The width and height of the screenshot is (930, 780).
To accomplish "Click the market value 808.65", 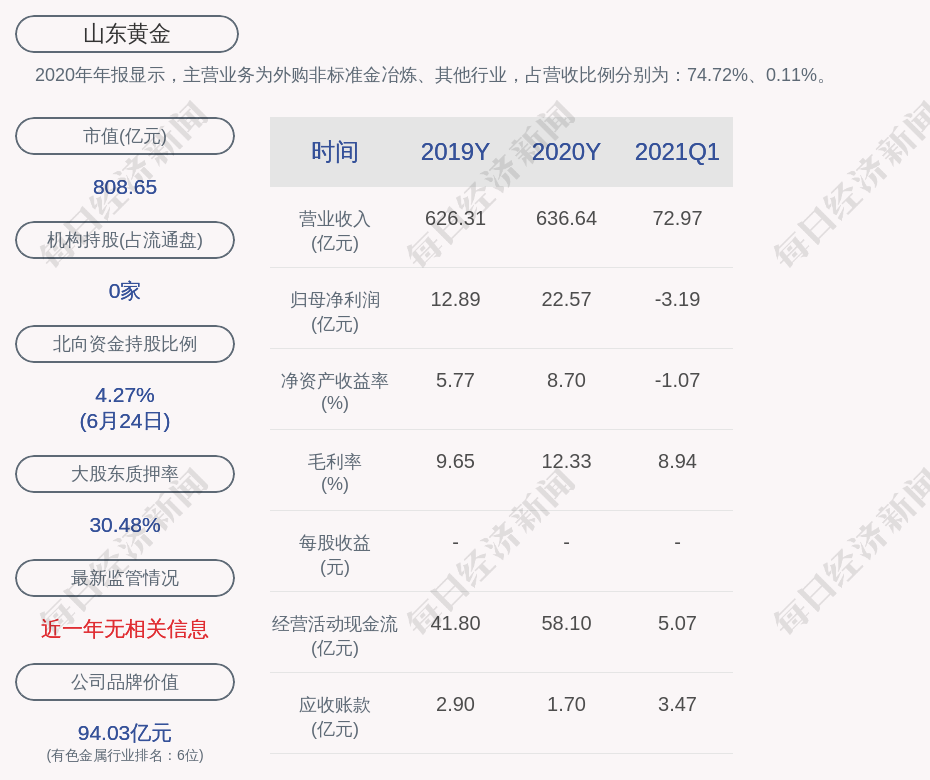I will click(125, 187).
